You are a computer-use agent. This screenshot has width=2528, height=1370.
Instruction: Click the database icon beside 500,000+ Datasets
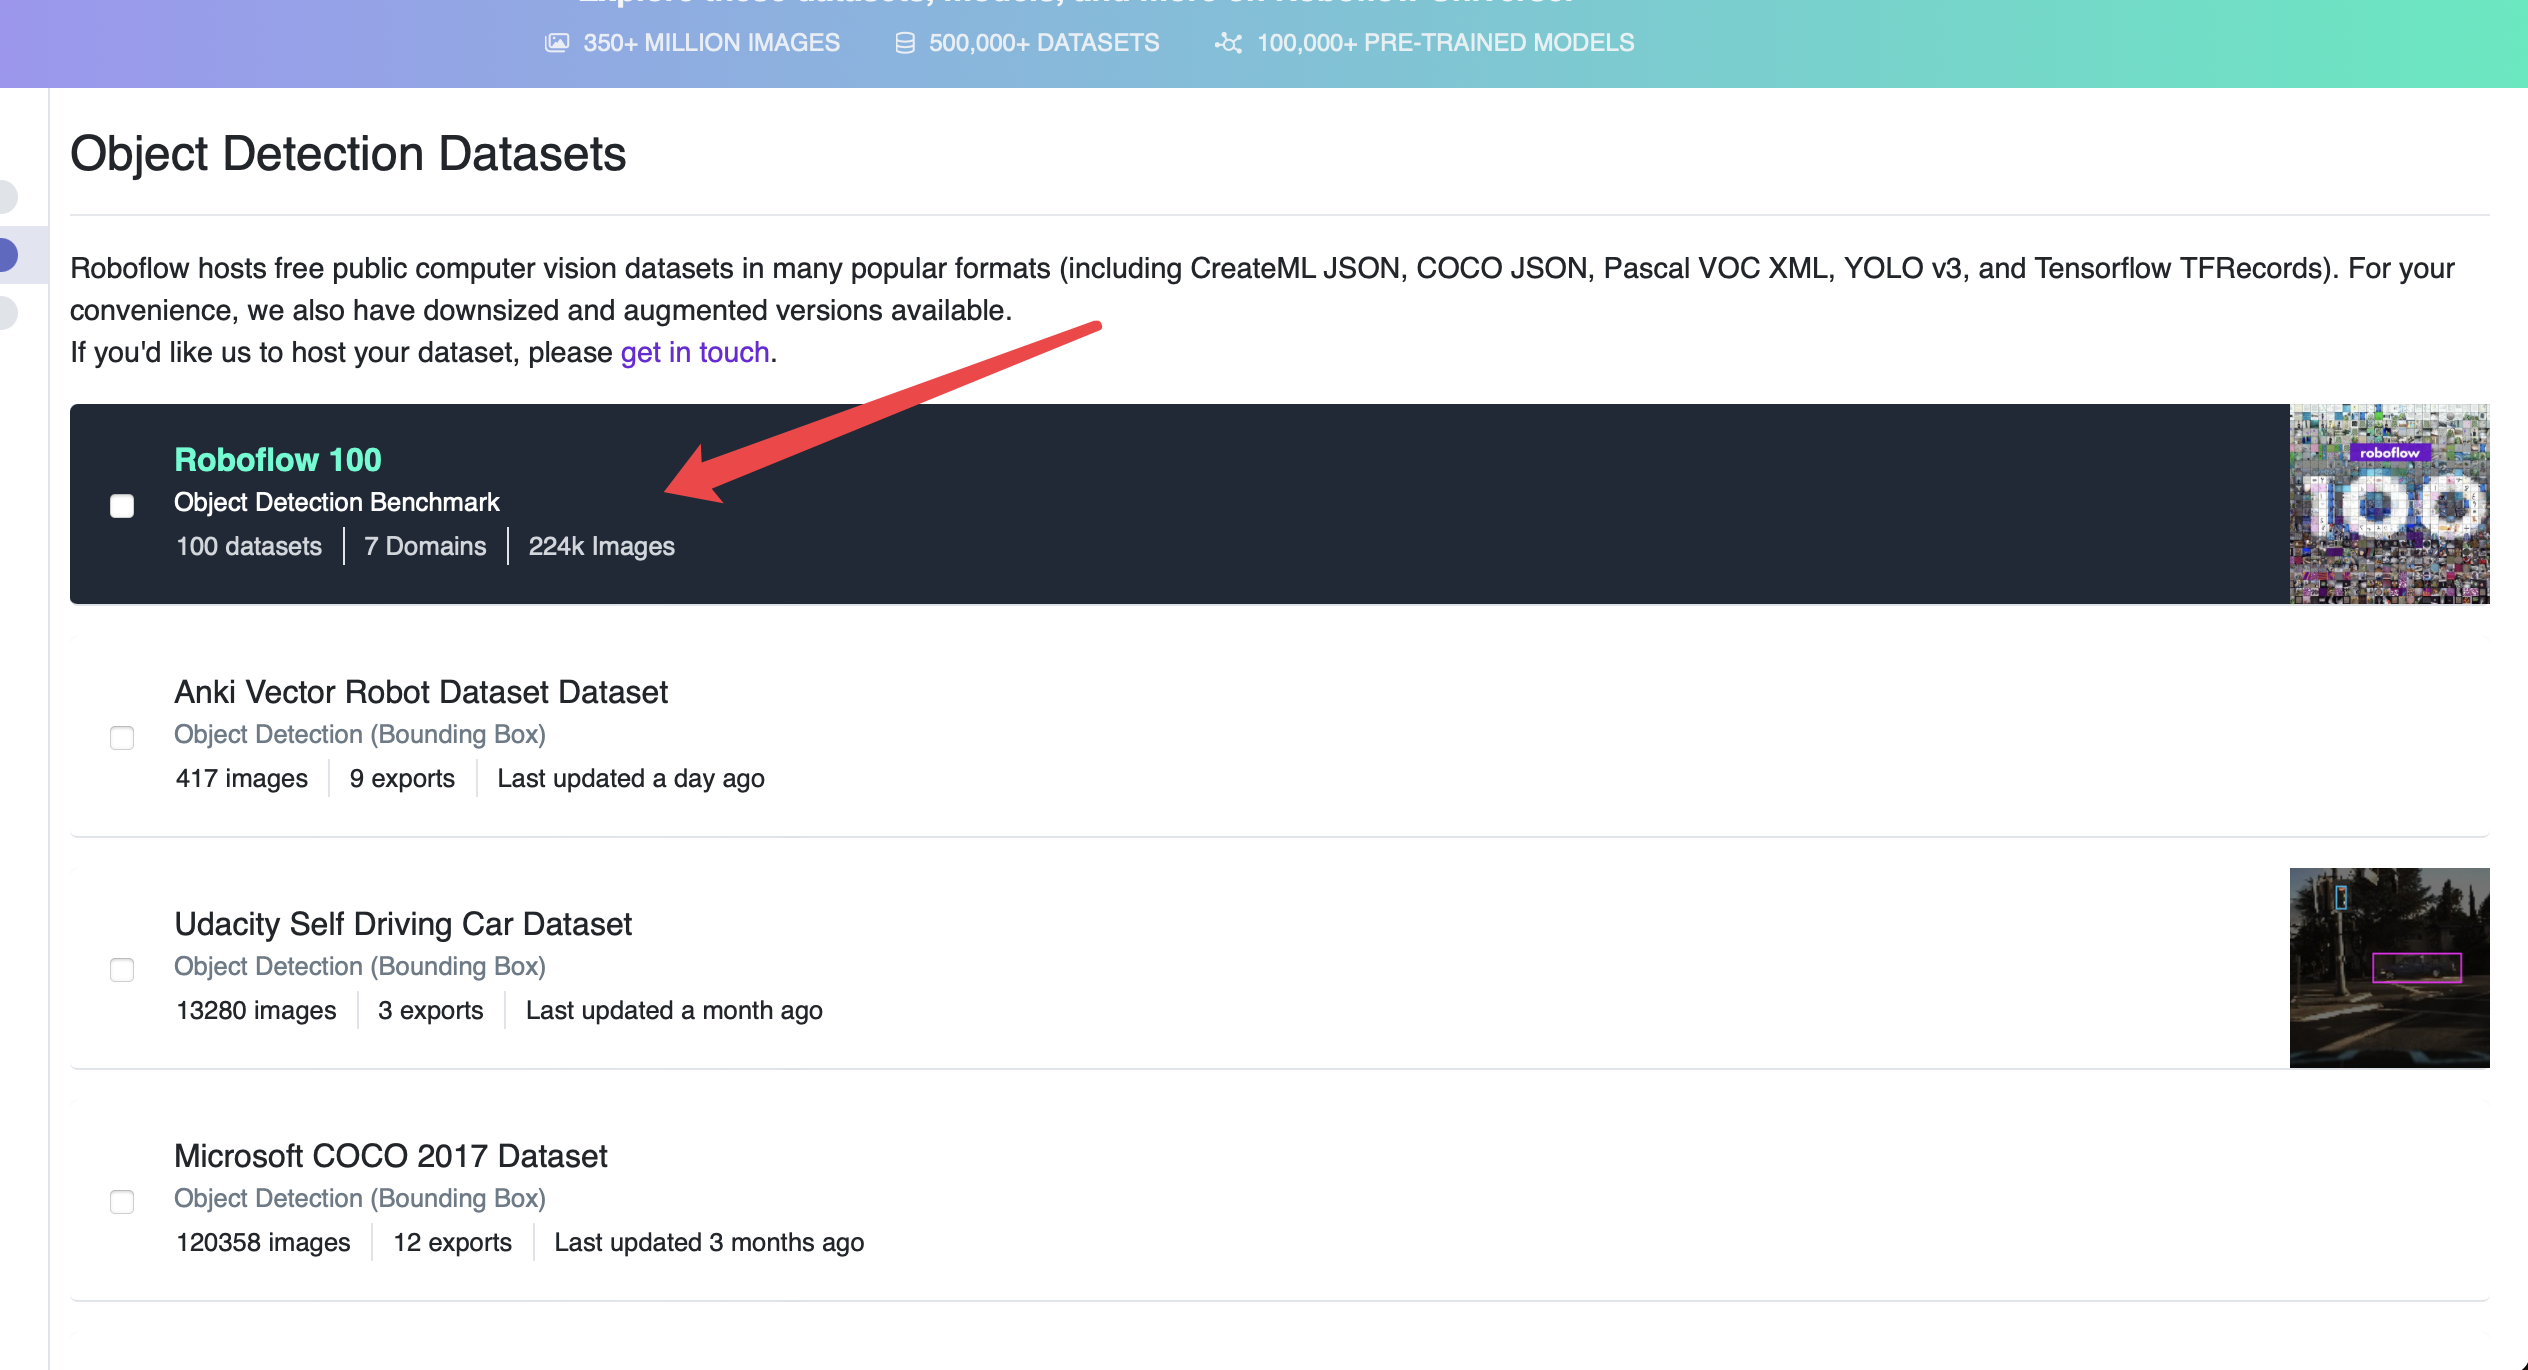pos(905,43)
